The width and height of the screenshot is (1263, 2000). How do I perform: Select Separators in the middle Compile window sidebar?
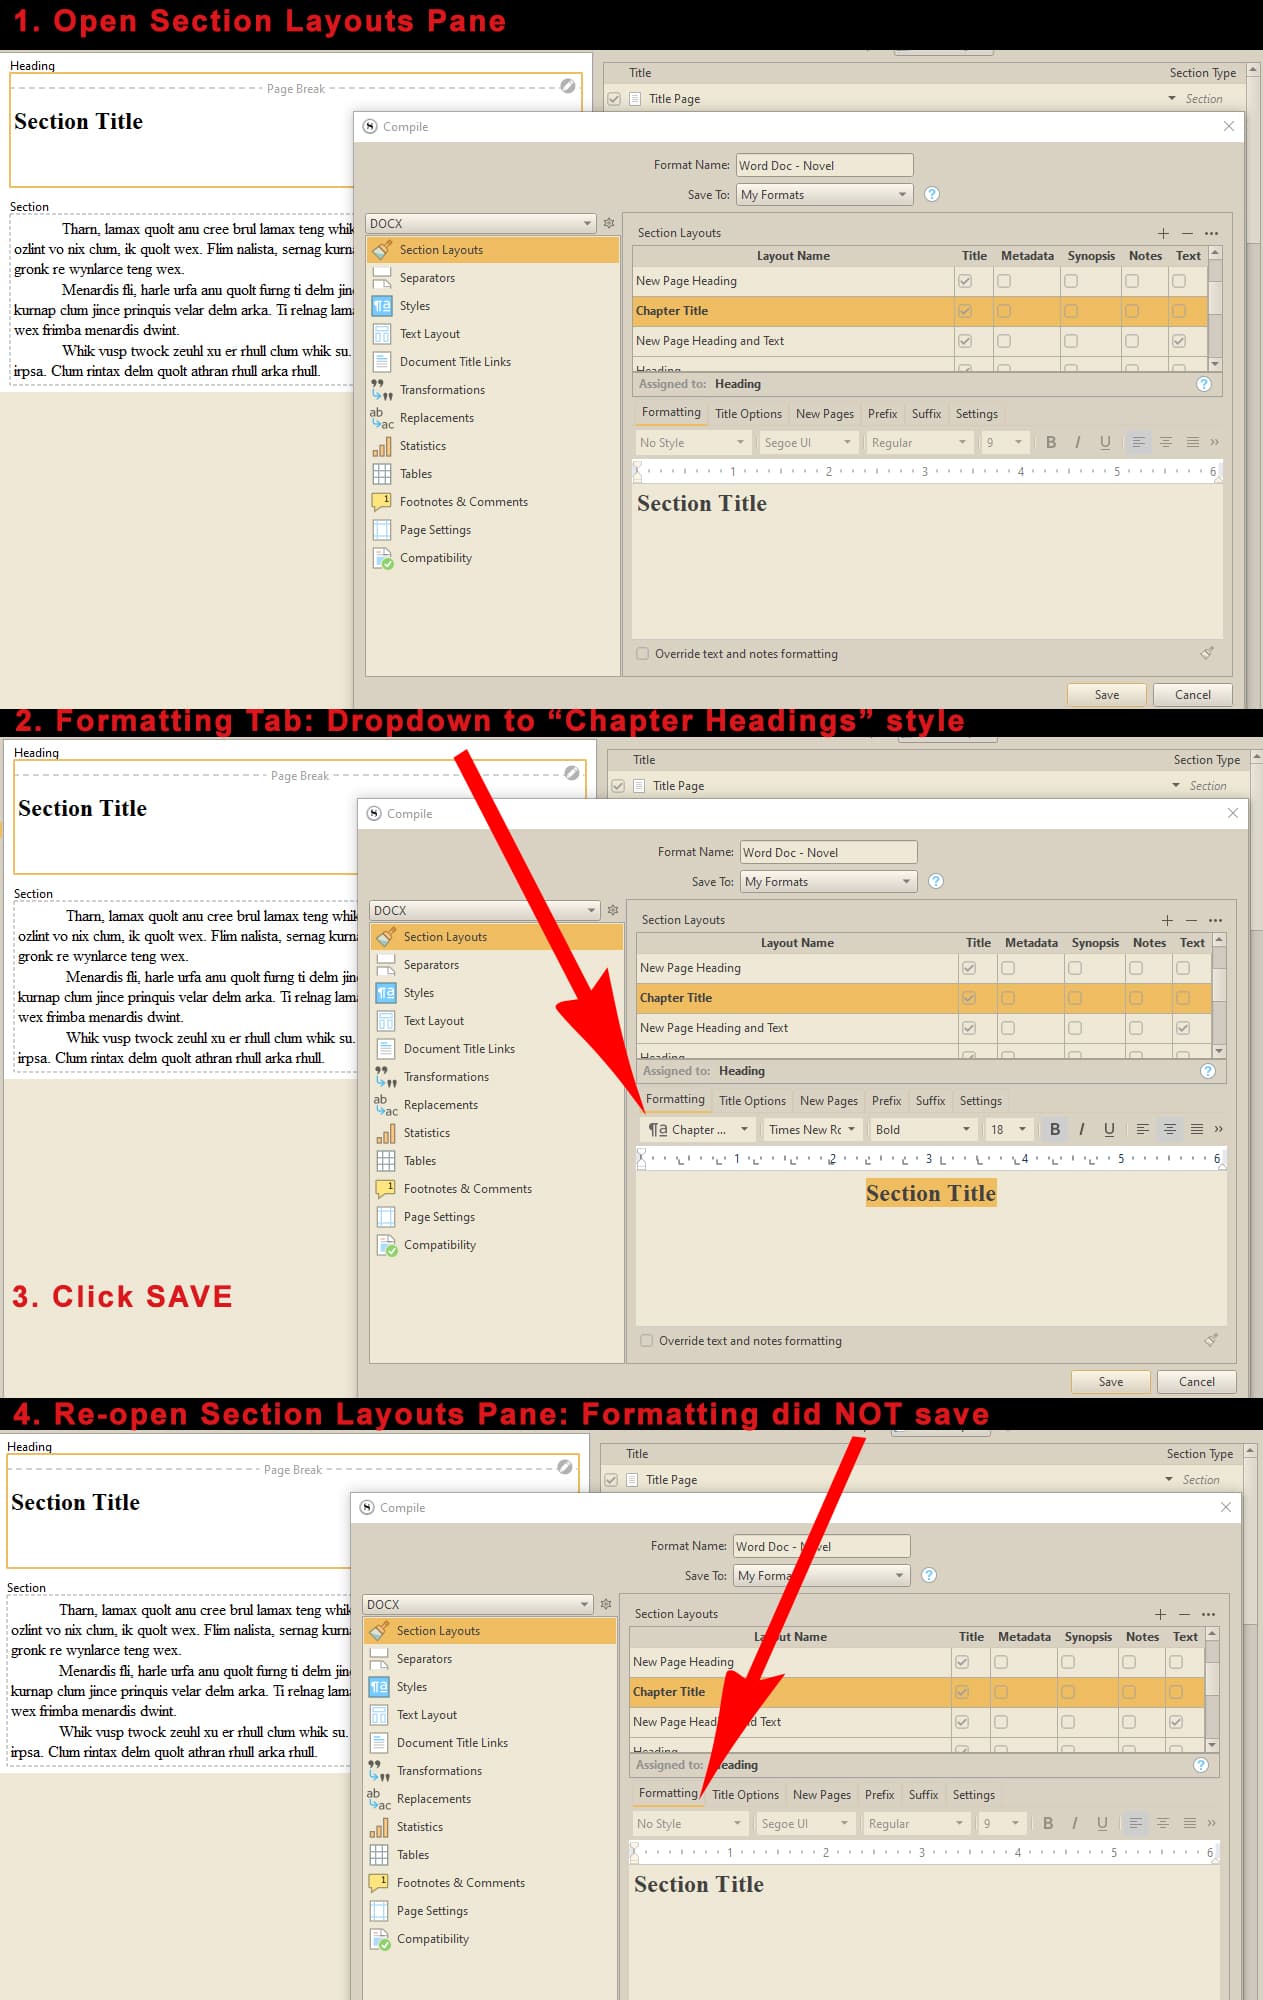(430, 965)
